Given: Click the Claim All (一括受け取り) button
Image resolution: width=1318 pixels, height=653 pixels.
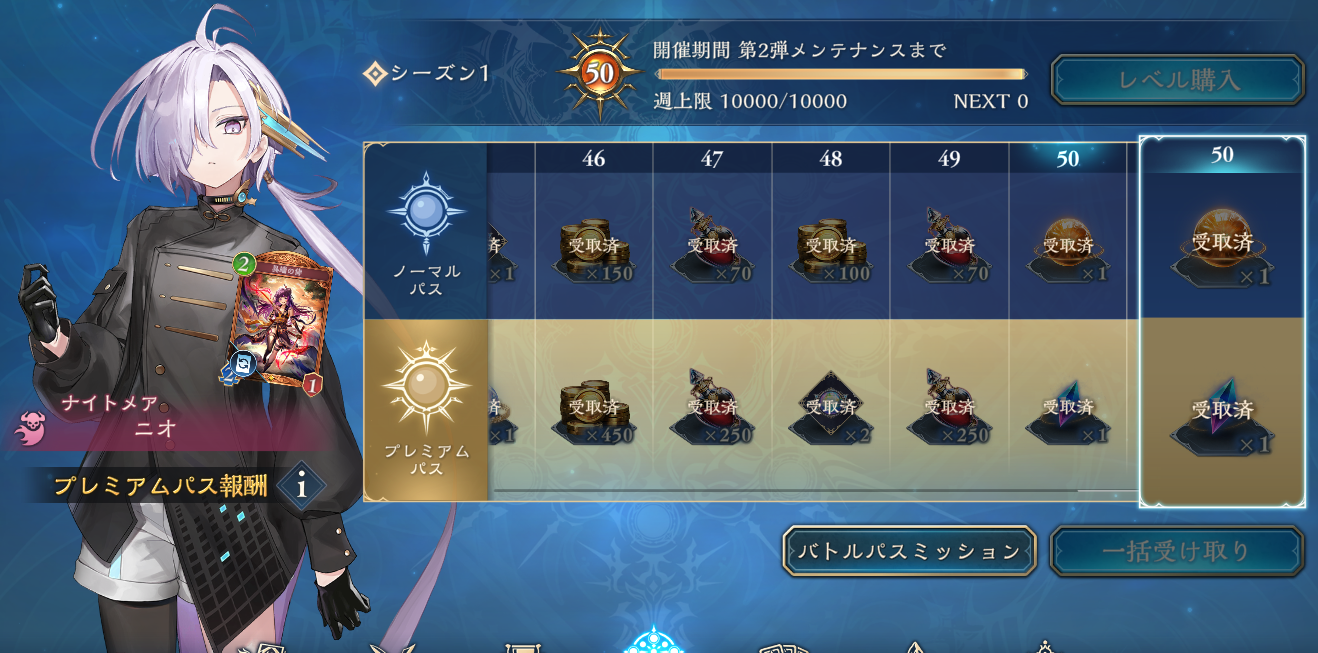Looking at the screenshot, I should 1177,551.
